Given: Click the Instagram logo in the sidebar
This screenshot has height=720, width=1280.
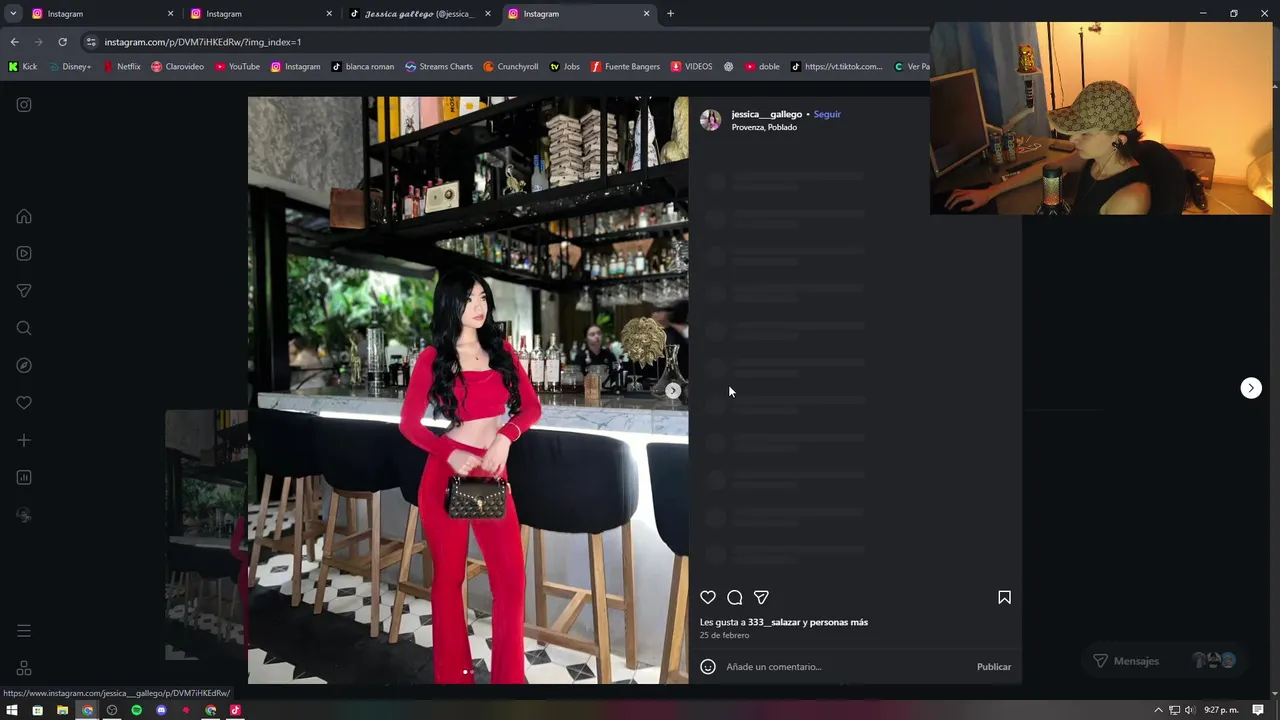Looking at the screenshot, I should pos(24,105).
